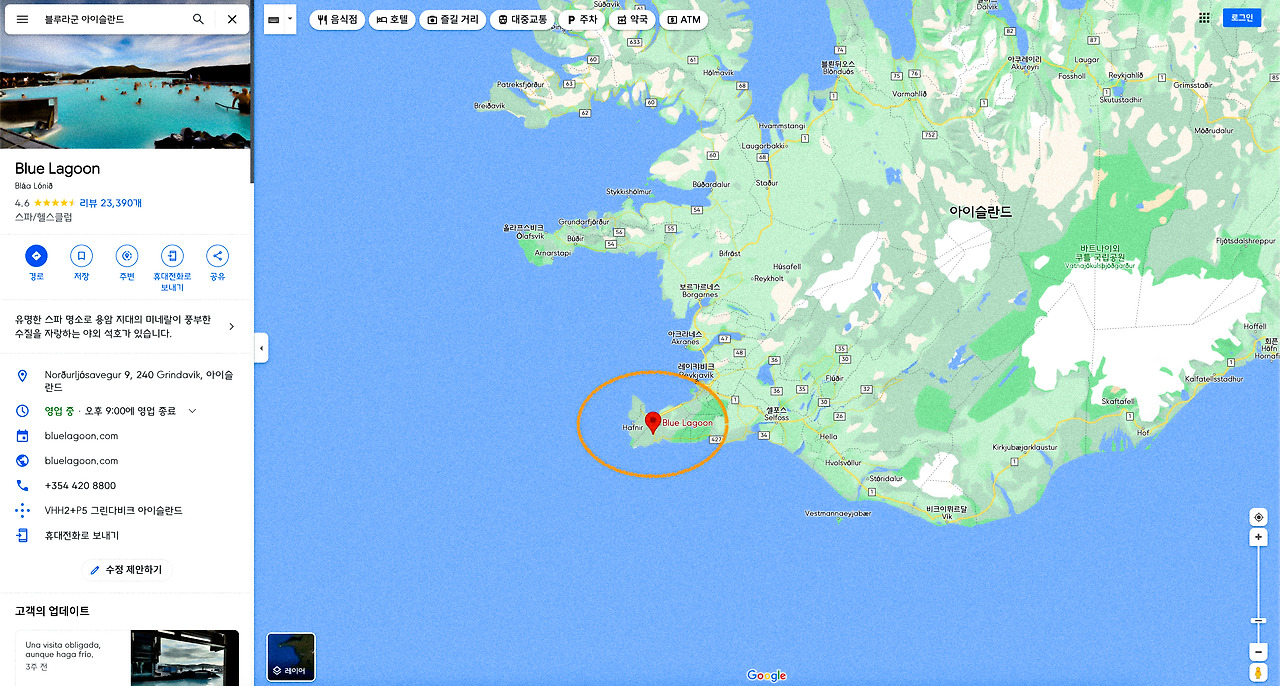This screenshot has height=686, width=1280.
Task: Click the 로그인 sign-in button
Action: point(1242,18)
